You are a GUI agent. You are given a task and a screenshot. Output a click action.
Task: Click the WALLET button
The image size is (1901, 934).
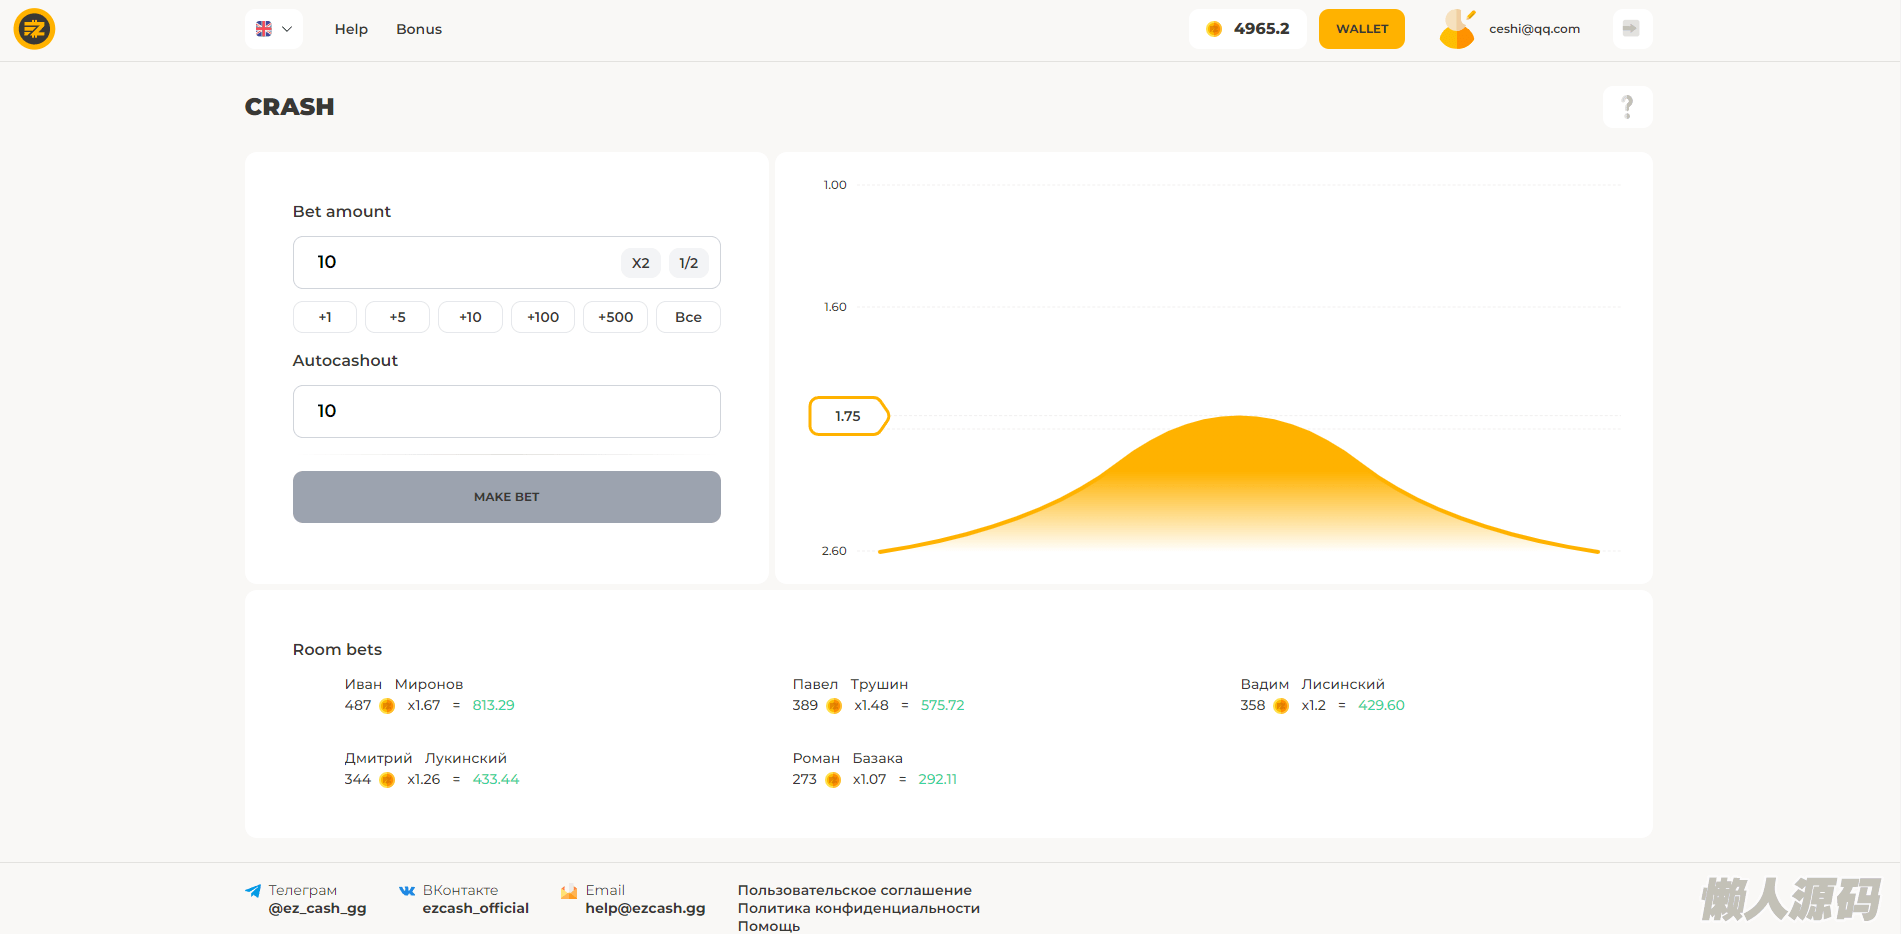click(x=1361, y=29)
